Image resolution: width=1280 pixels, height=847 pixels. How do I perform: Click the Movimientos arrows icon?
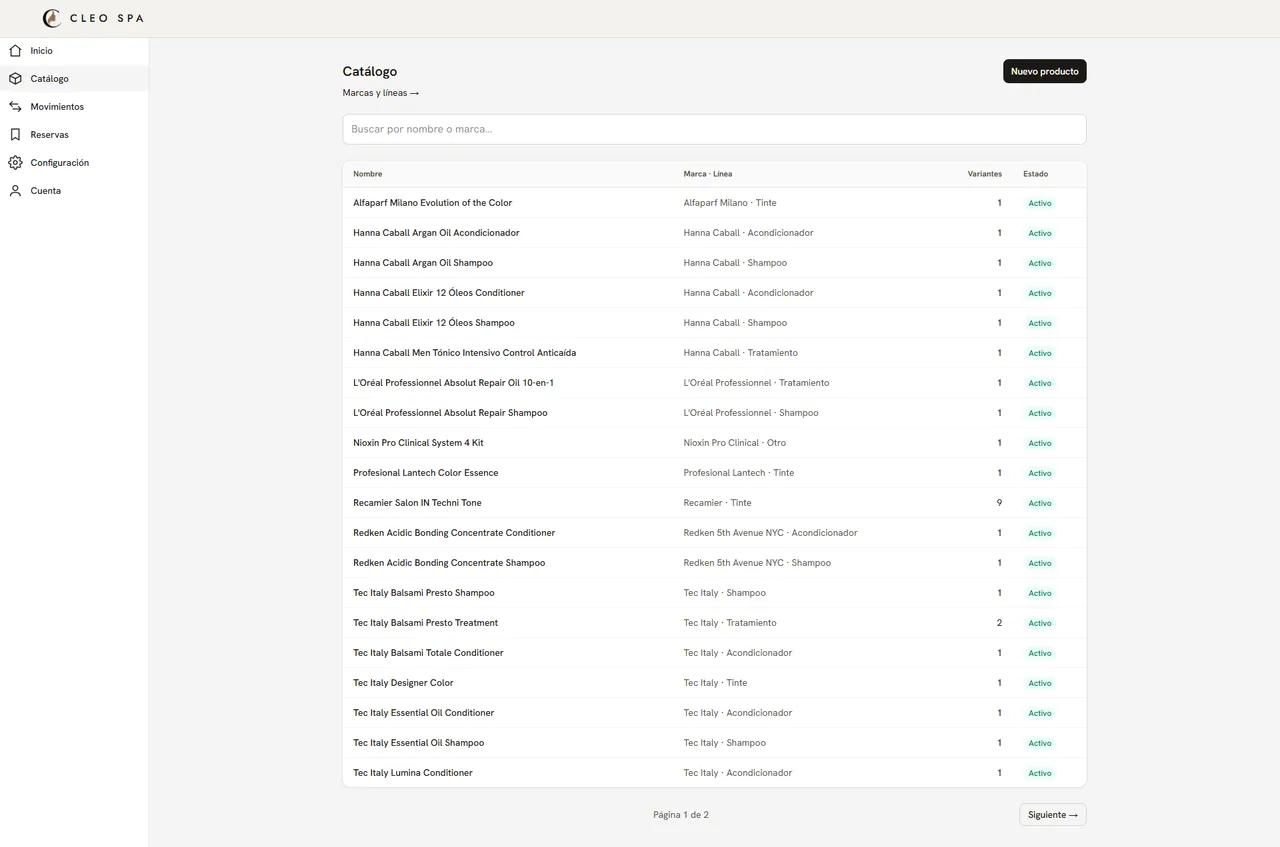click(15, 107)
